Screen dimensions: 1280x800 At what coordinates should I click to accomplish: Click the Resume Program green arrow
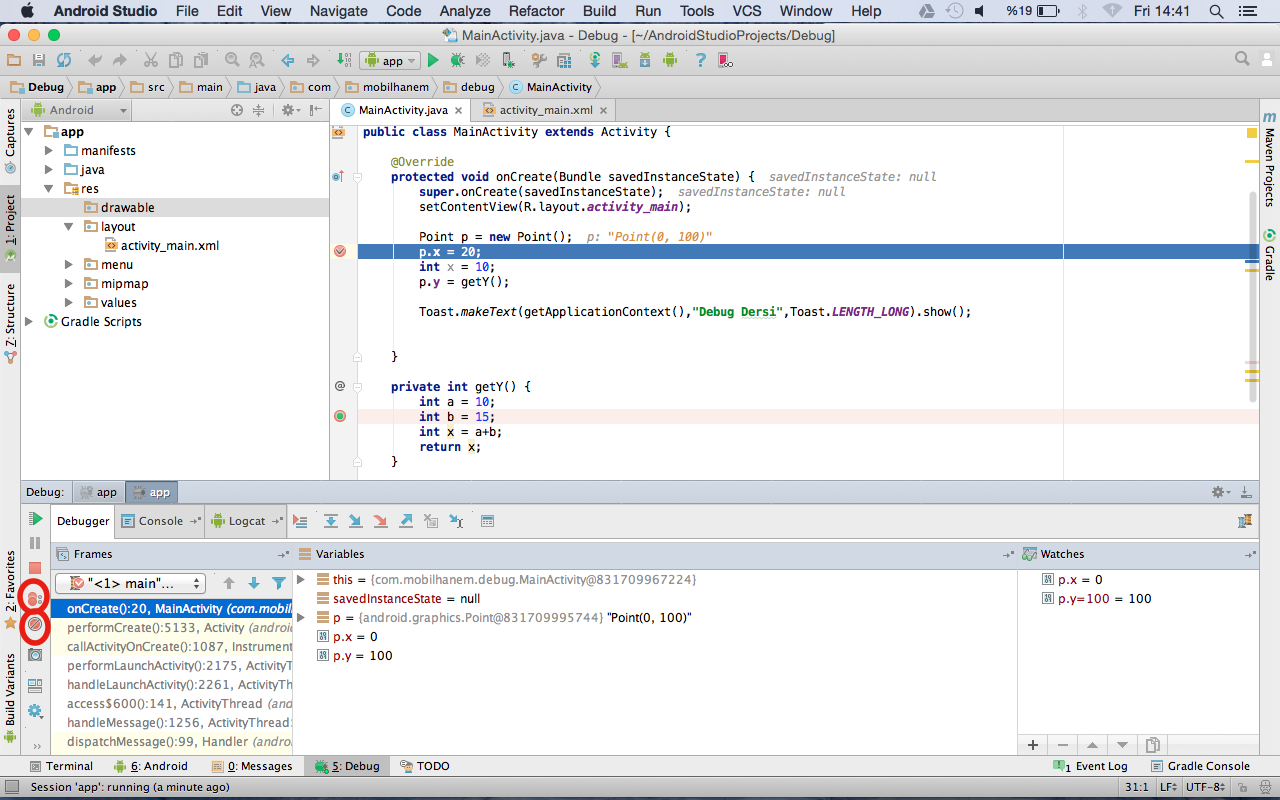tap(35, 519)
